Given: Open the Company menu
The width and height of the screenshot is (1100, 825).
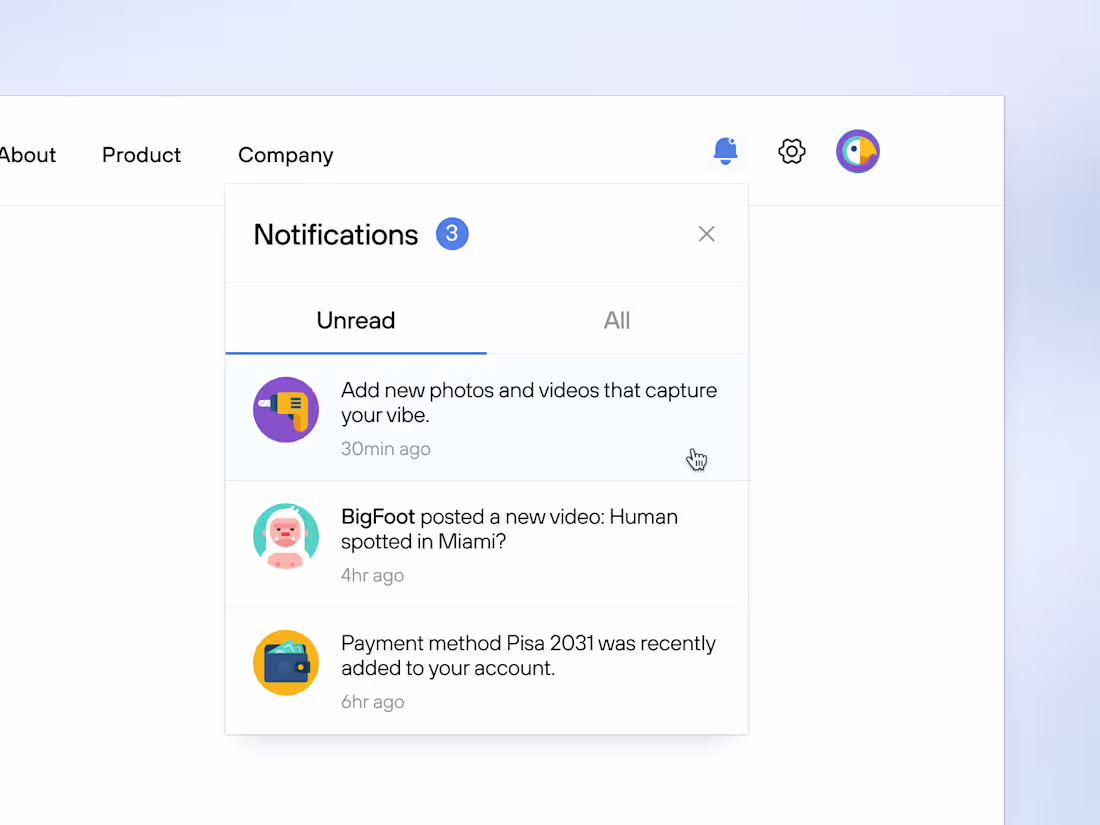Looking at the screenshot, I should coord(285,155).
